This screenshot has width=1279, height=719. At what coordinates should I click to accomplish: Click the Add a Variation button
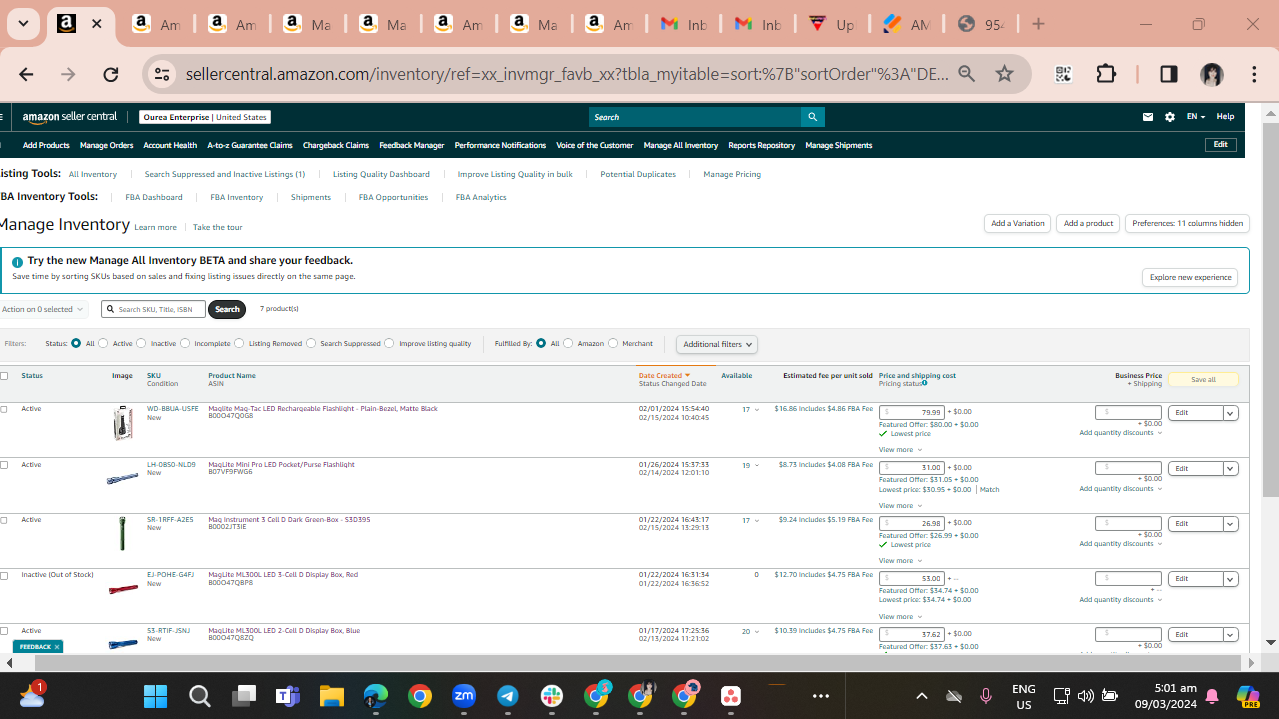1017,224
